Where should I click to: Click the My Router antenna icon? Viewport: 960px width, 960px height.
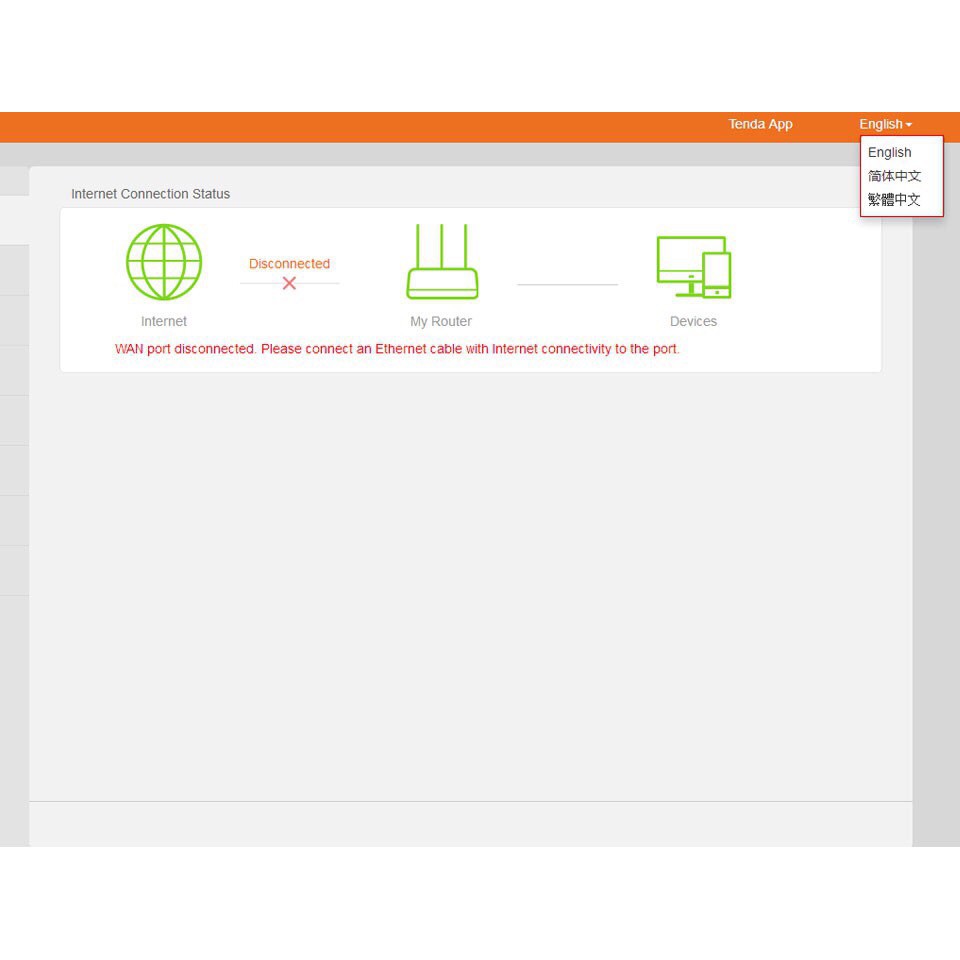pos(441,262)
